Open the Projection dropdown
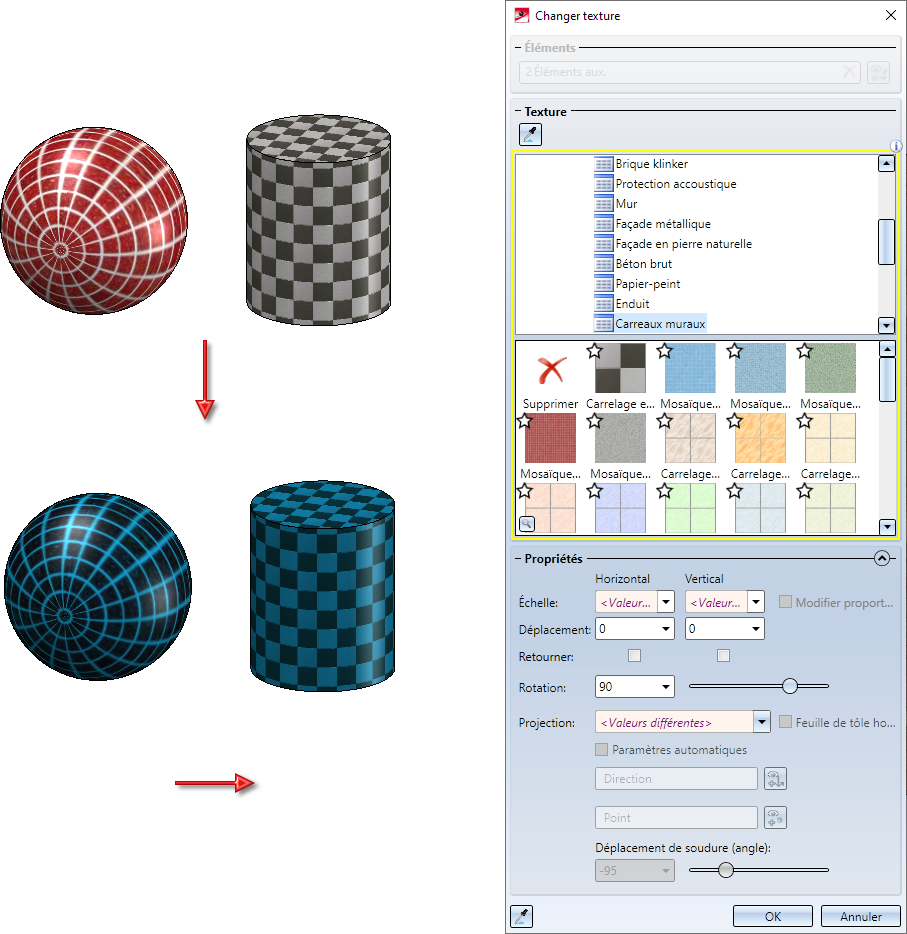 (x=762, y=722)
